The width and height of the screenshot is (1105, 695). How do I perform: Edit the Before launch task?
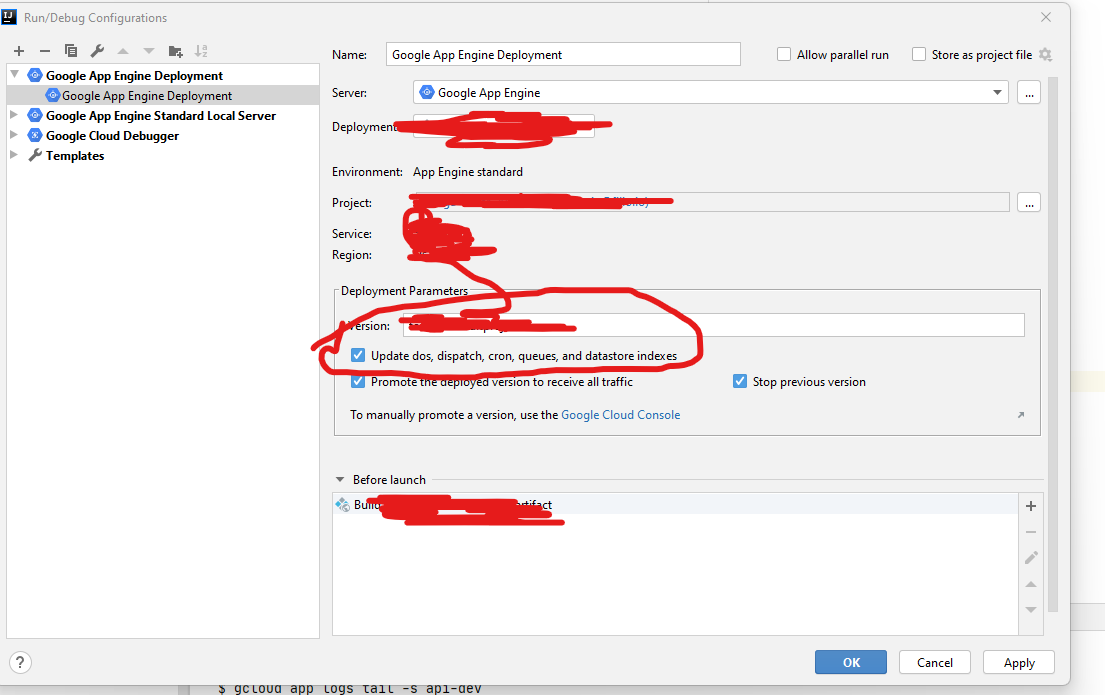click(x=1031, y=558)
